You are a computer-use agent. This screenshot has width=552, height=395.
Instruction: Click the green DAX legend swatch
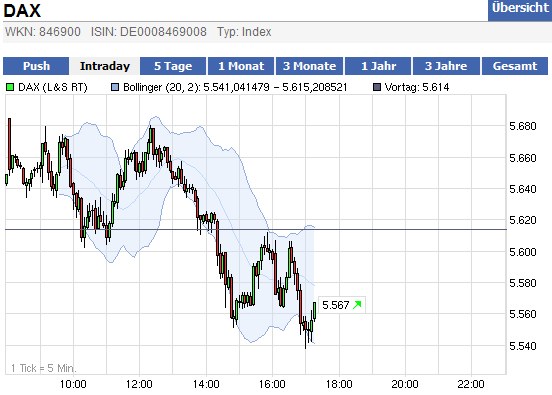tap(10, 87)
